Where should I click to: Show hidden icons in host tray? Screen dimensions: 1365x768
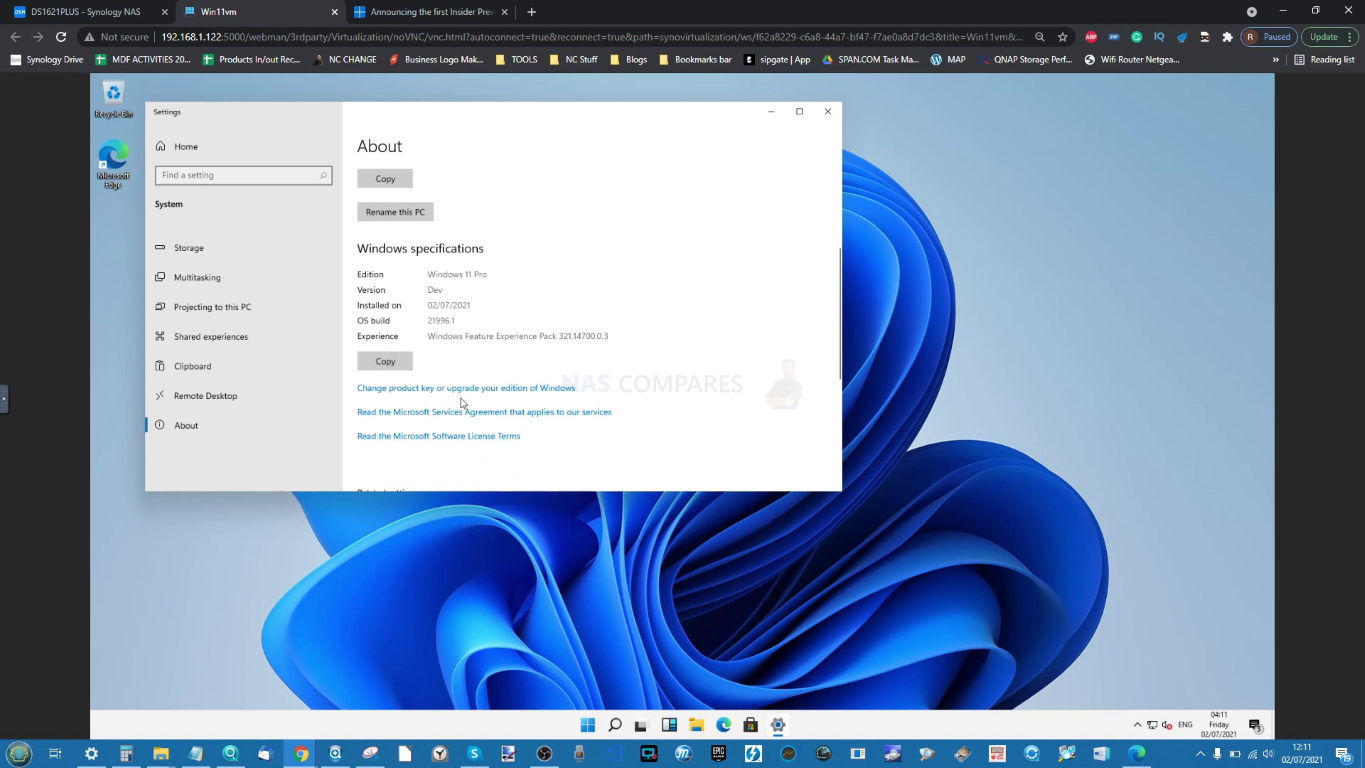click(x=1200, y=754)
